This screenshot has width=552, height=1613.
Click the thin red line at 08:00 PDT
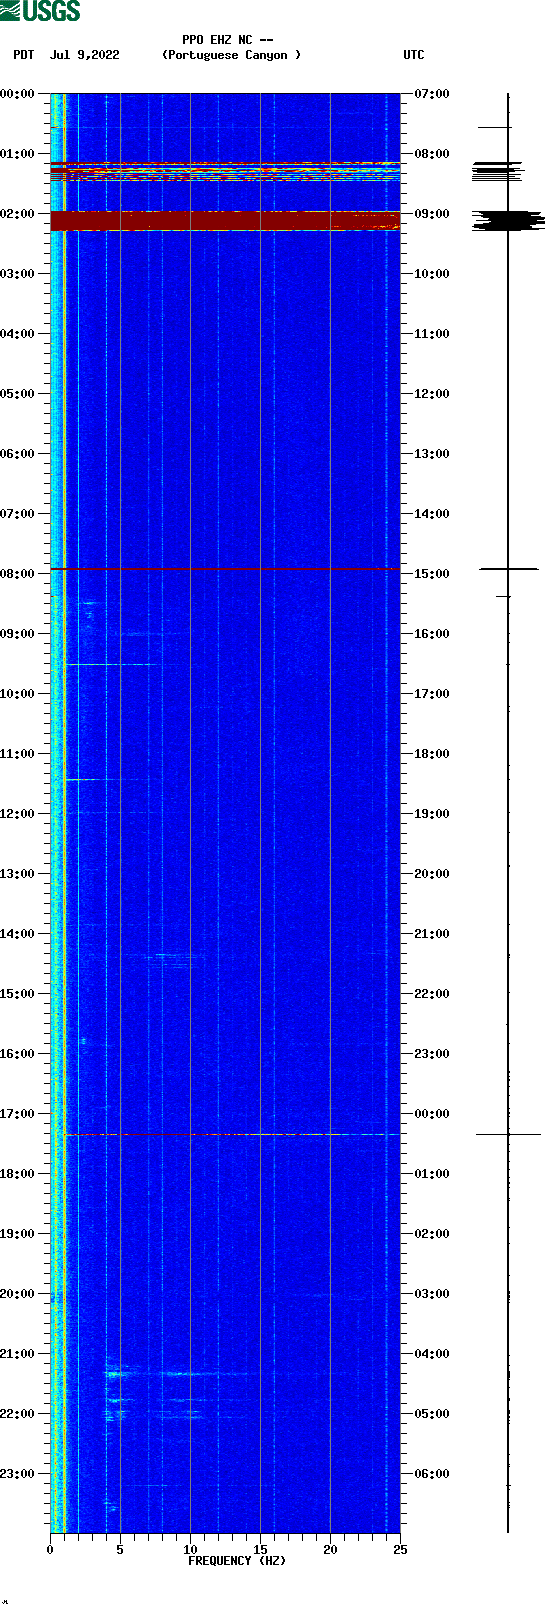coord(225,569)
